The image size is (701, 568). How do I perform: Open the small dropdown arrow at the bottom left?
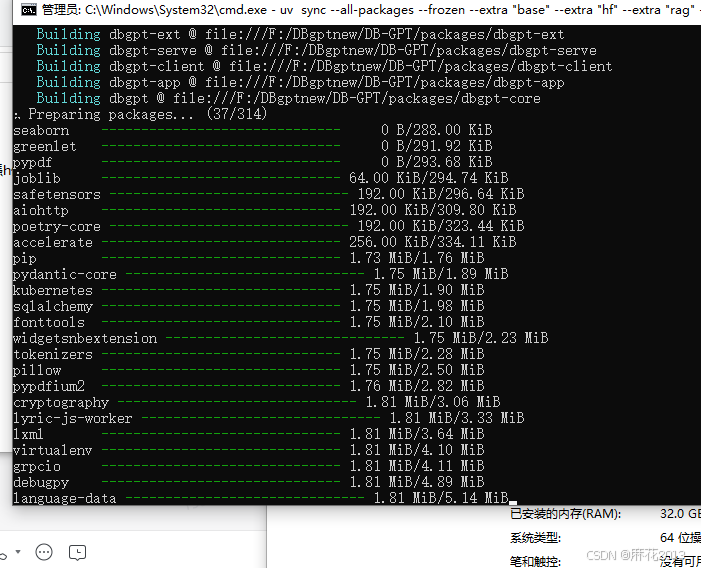pos(18,551)
